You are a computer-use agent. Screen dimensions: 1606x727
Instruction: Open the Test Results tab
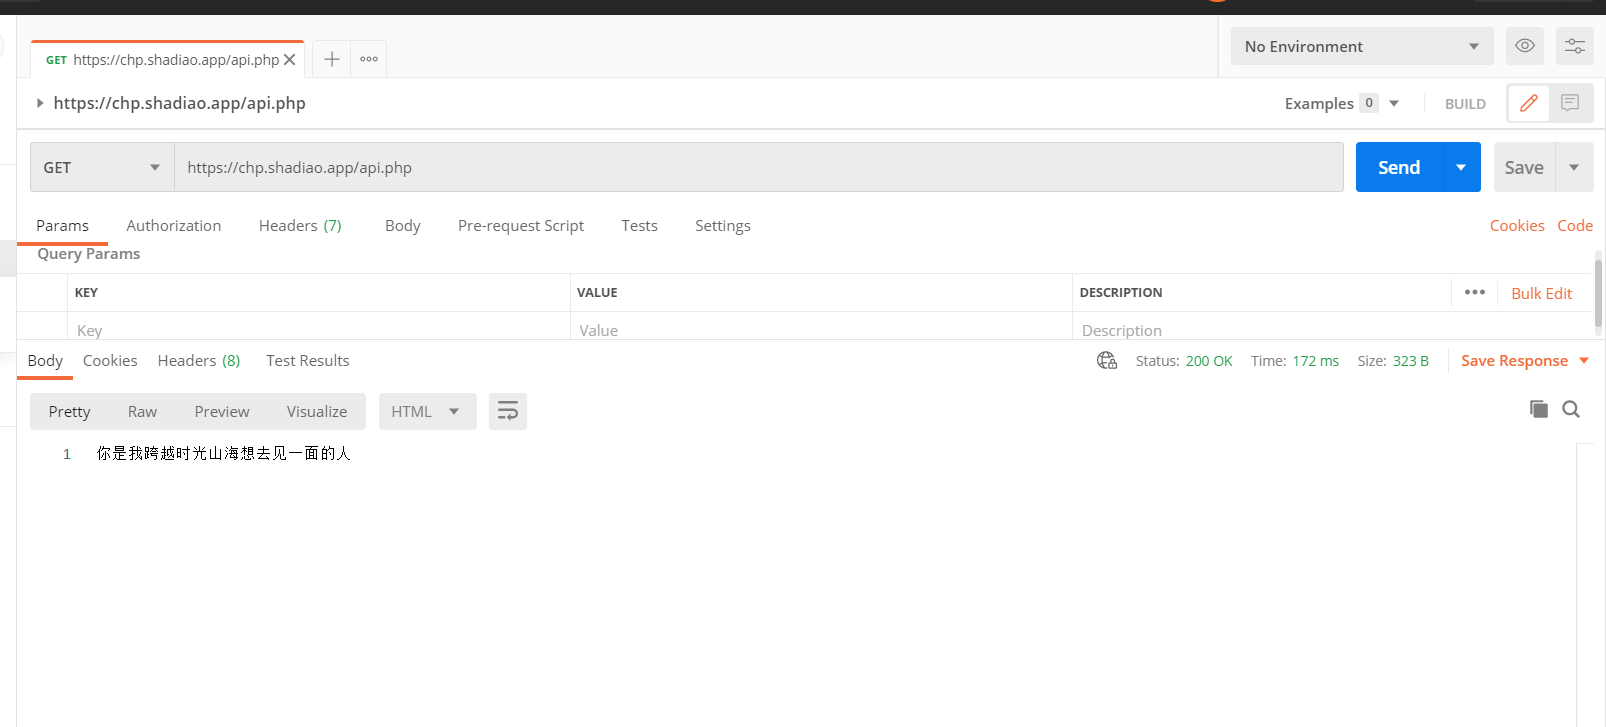pos(308,361)
